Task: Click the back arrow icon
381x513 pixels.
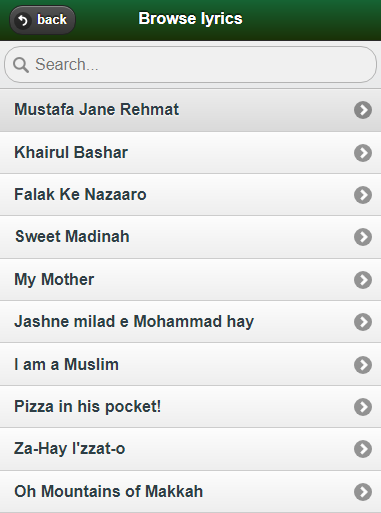Action: tap(23, 20)
